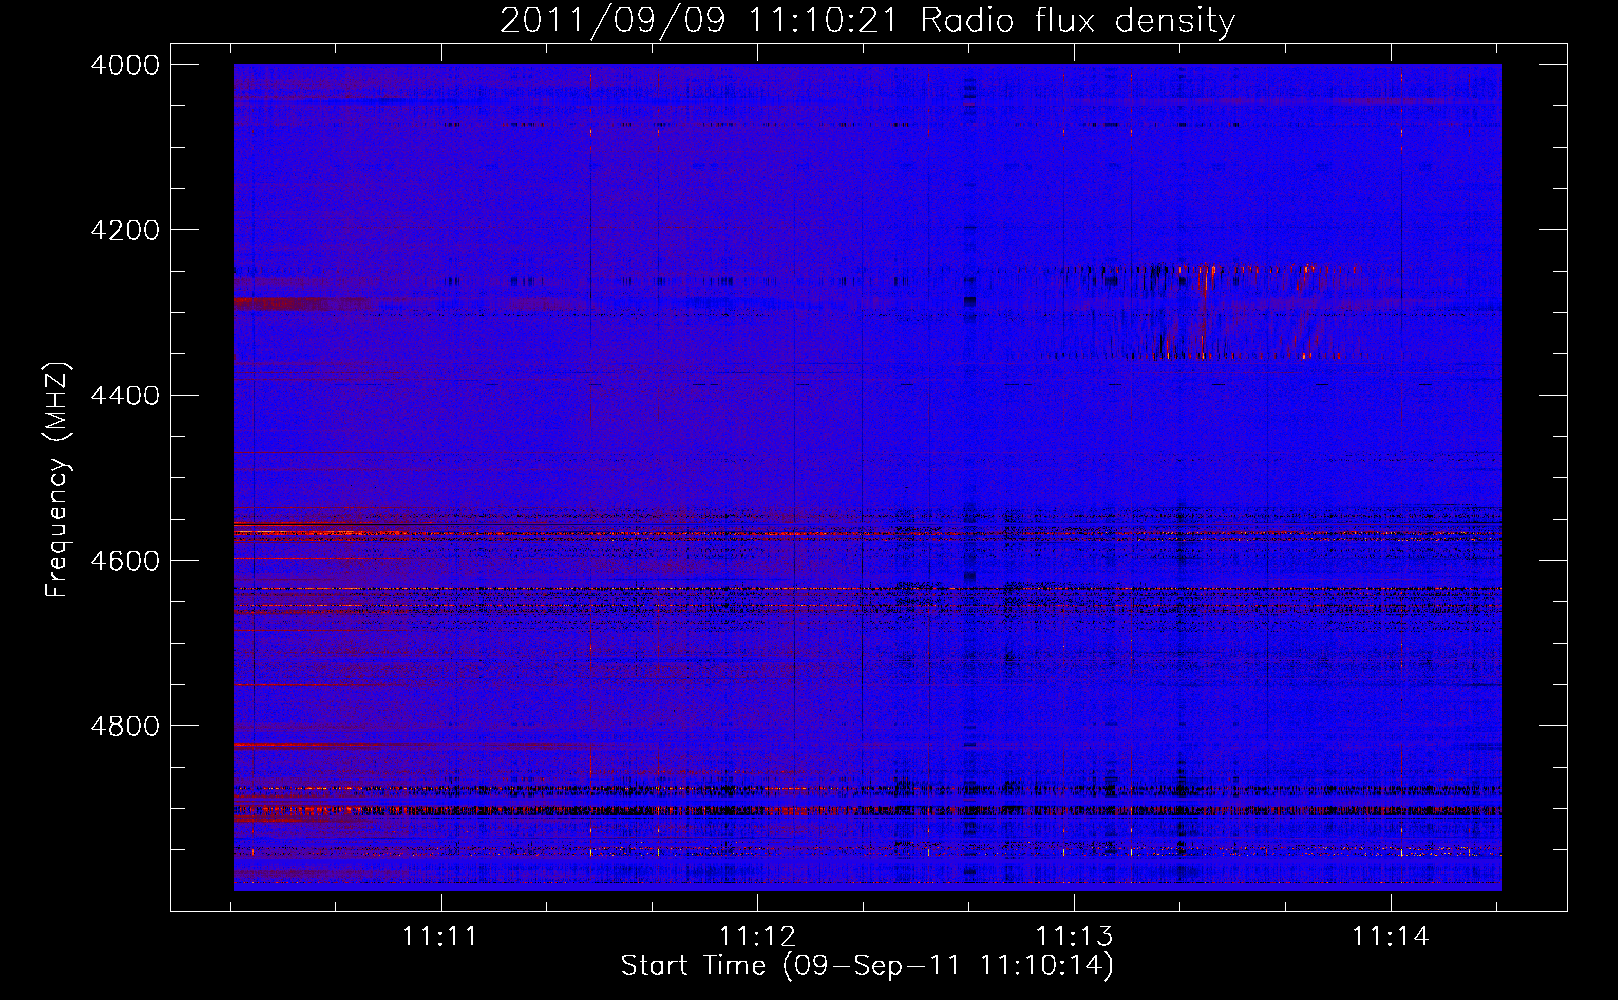1618x1000 pixels.
Task: Click the 4200 frequency axis label
Action: (x=125, y=230)
